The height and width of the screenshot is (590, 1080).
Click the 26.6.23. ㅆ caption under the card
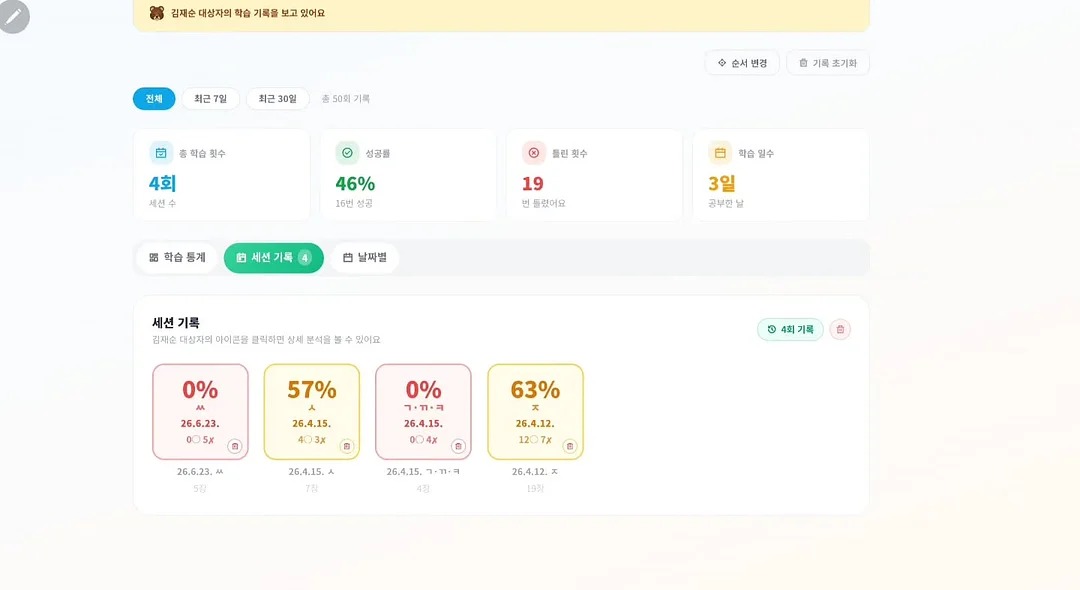click(x=200, y=472)
